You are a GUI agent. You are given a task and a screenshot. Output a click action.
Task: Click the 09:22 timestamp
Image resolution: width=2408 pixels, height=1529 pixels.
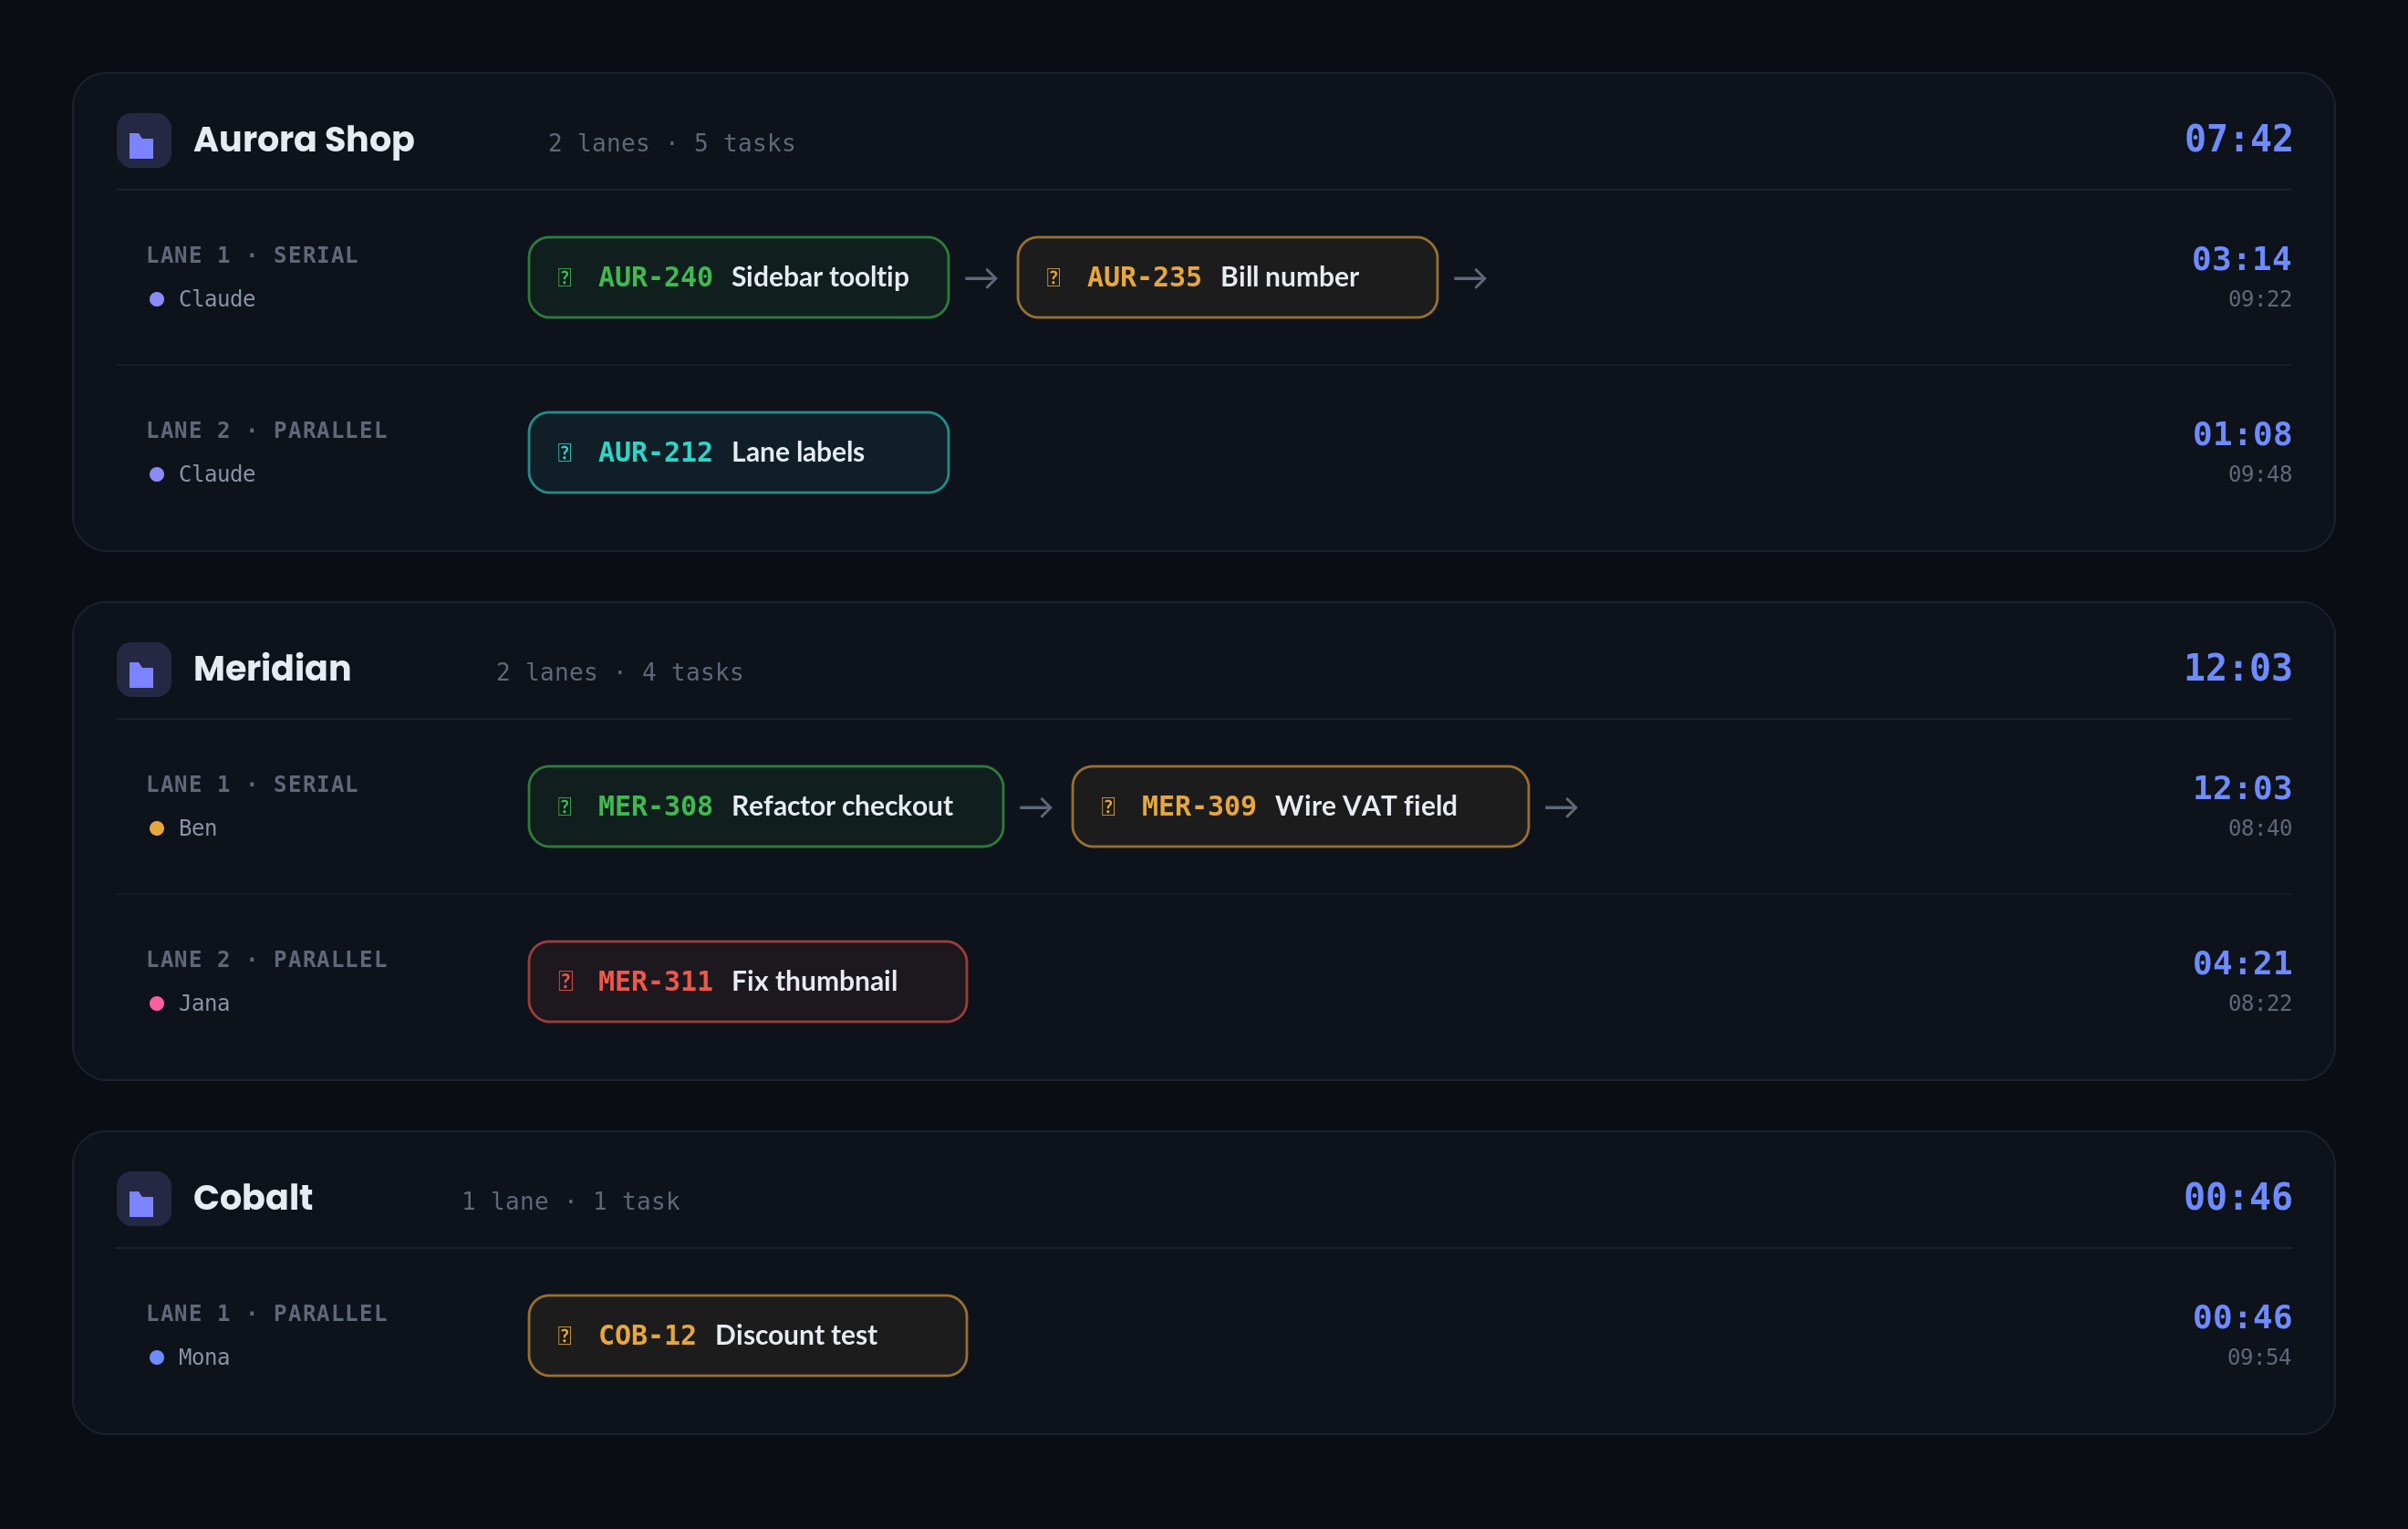pyautogui.click(x=2260, y=299)
